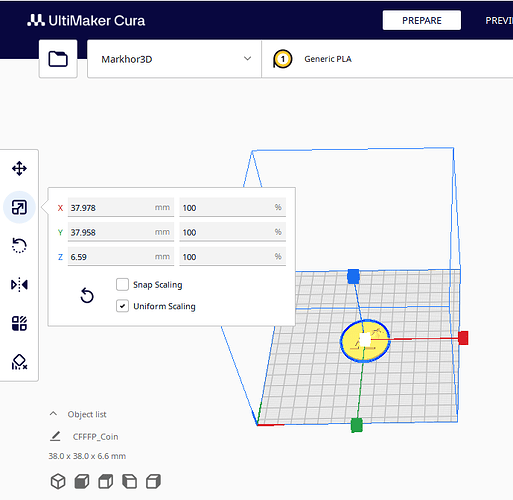Switch to PREVIEW stage

[x=499, y=20]
